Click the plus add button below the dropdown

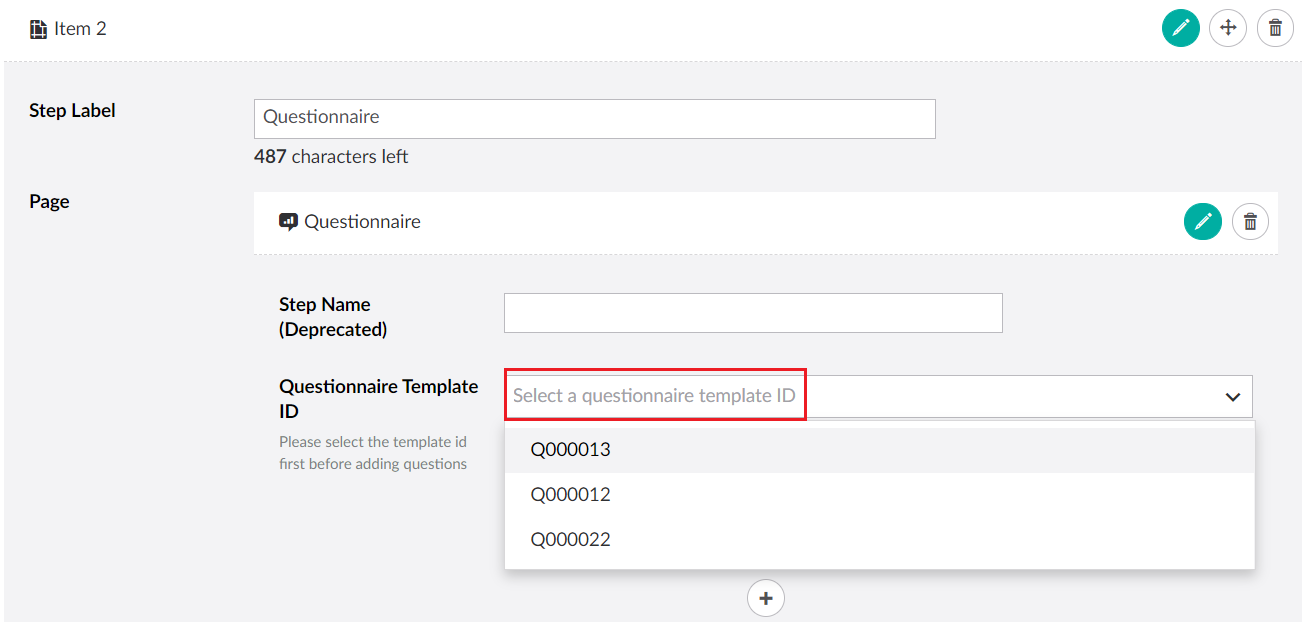coord(766,598)
